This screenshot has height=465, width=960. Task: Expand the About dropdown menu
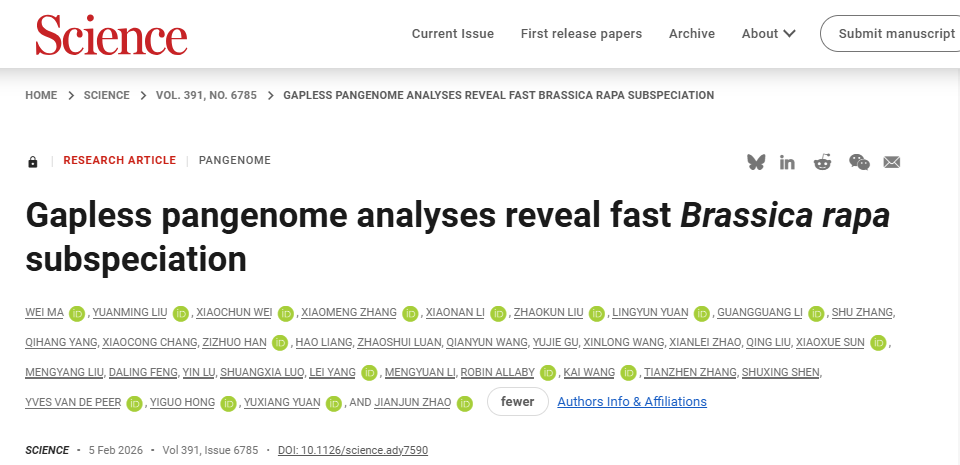tap(768, 34)
